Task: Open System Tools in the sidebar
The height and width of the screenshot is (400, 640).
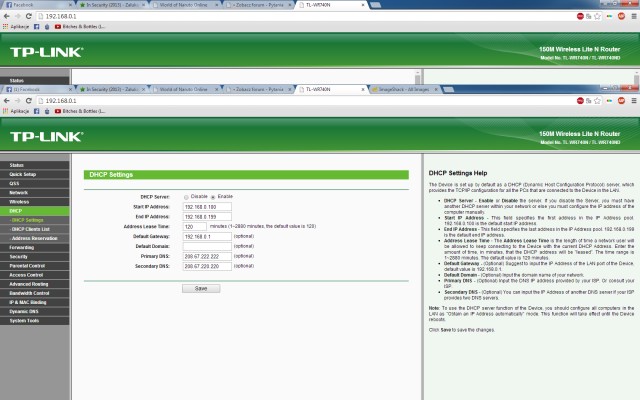Action: click(35, 321)
